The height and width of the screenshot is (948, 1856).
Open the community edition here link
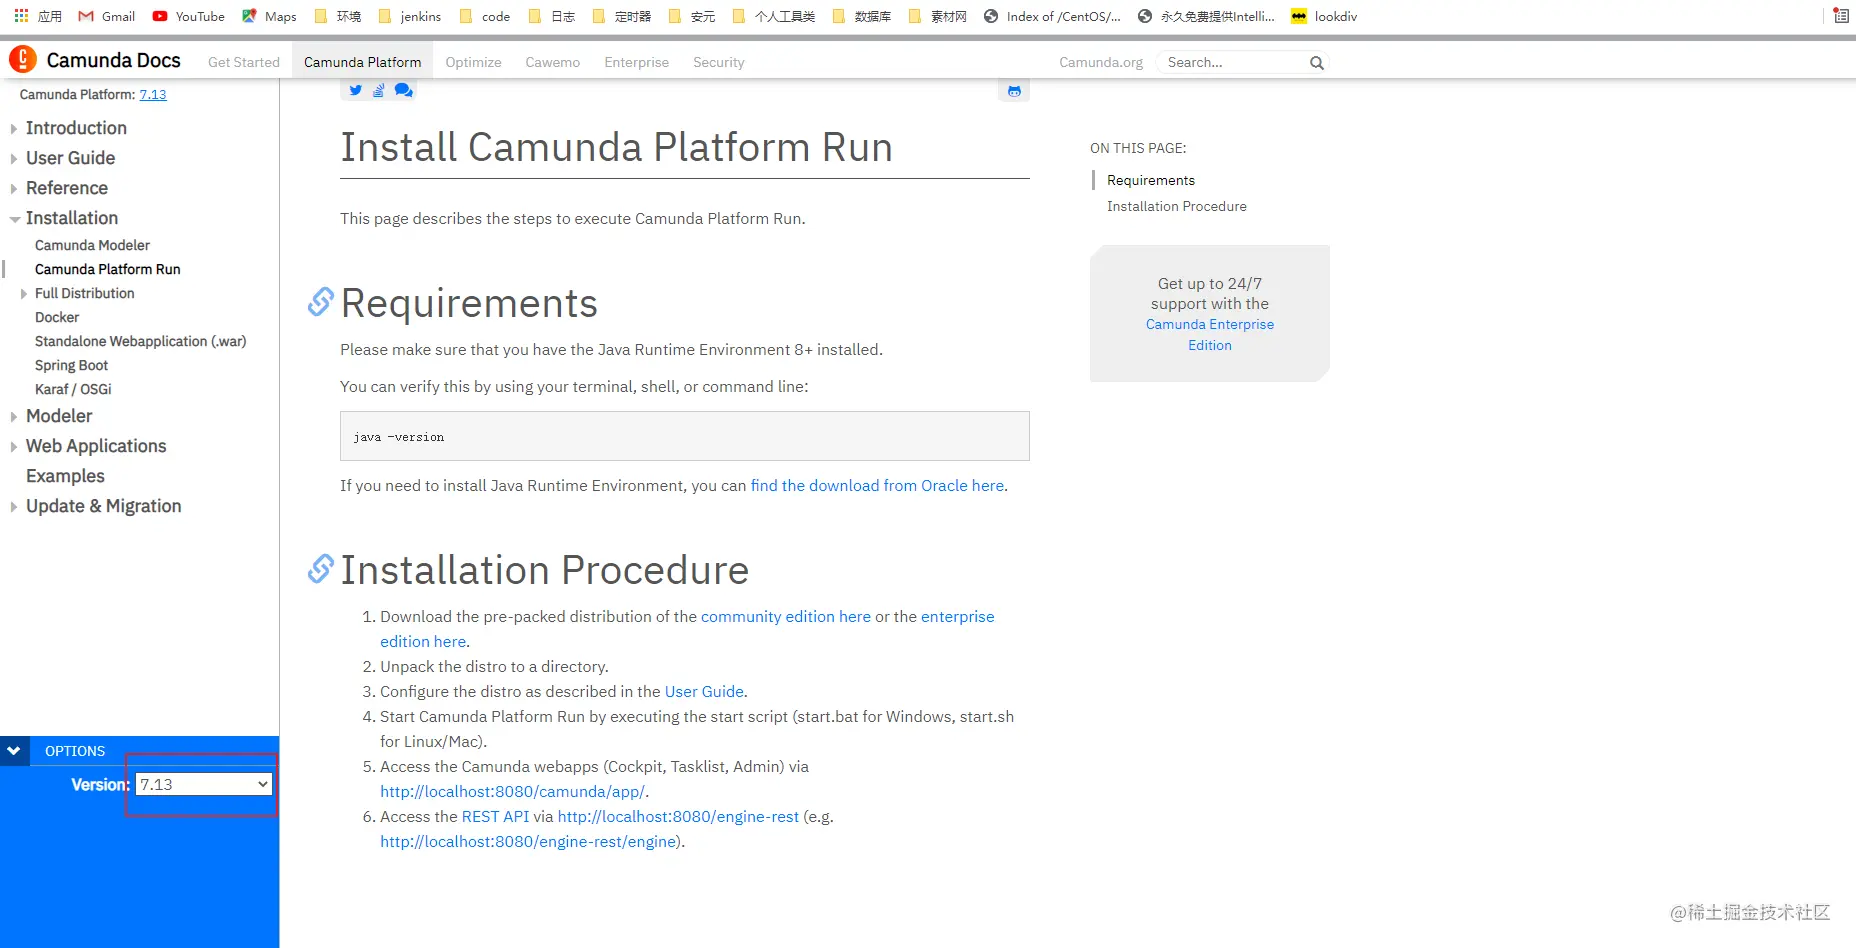[x=786, y=616]
